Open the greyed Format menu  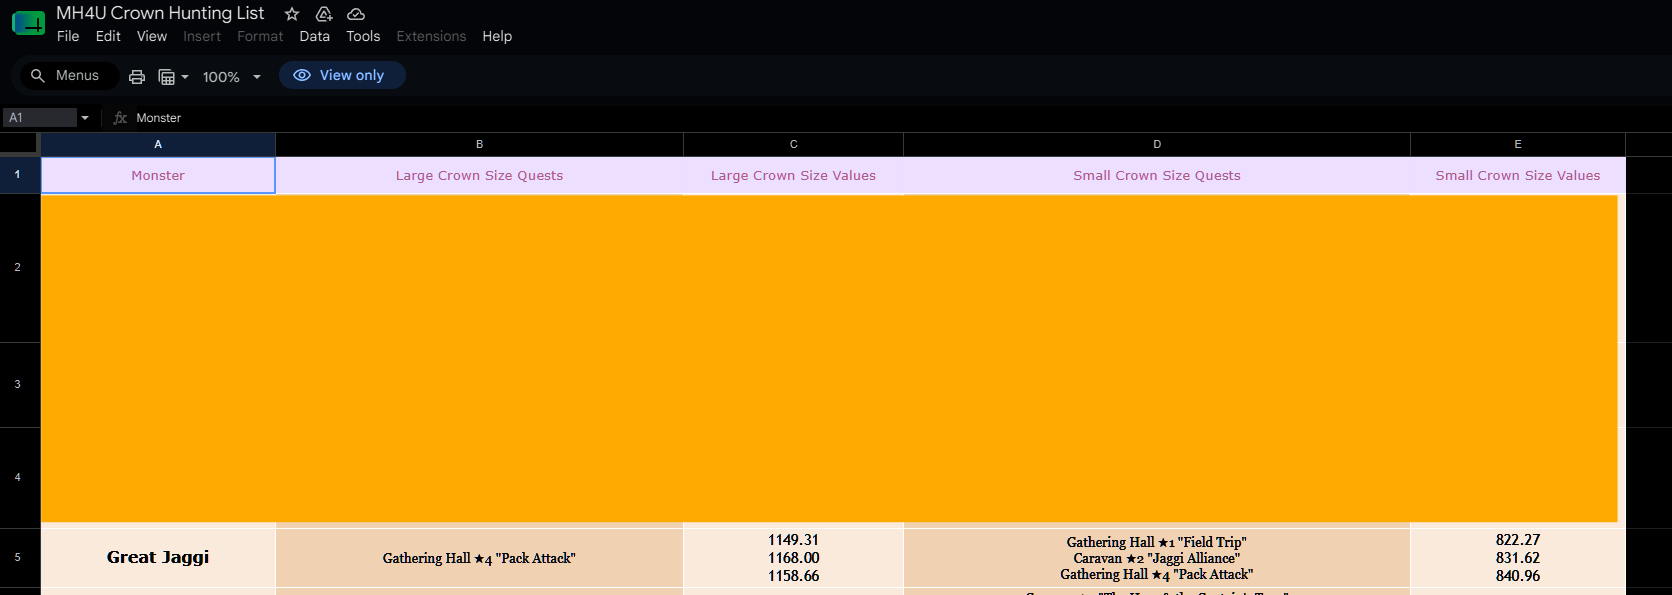point(260,36)
